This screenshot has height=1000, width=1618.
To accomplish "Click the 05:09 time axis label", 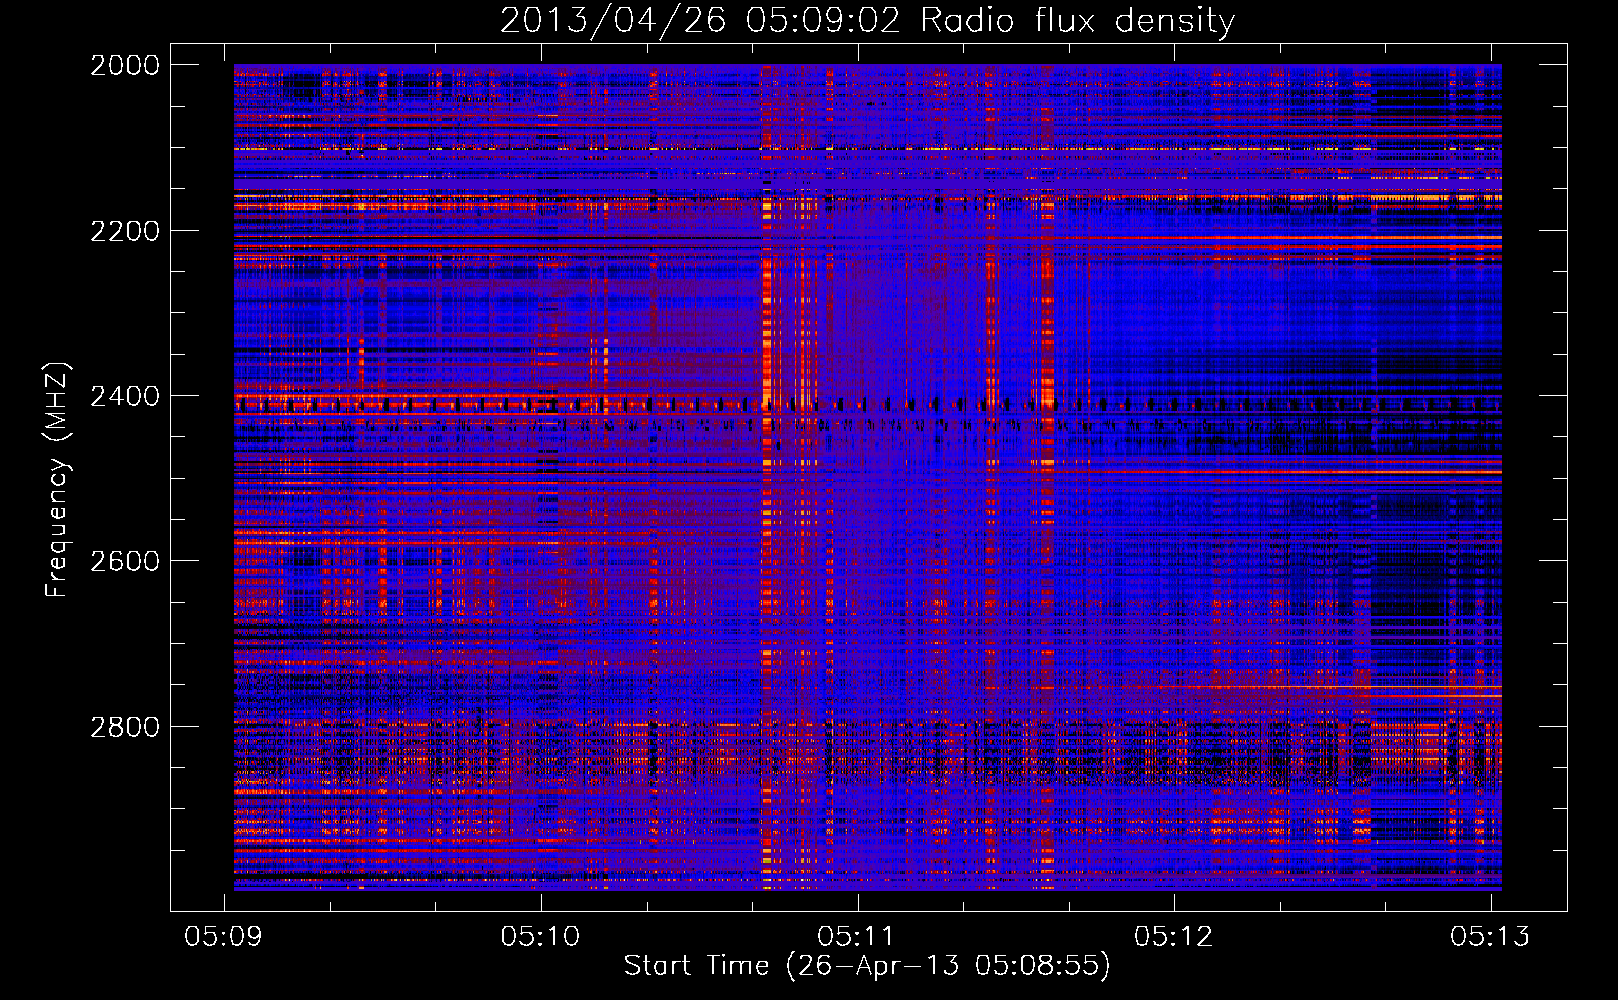I will pyautogui.click(x=224, y=936).
